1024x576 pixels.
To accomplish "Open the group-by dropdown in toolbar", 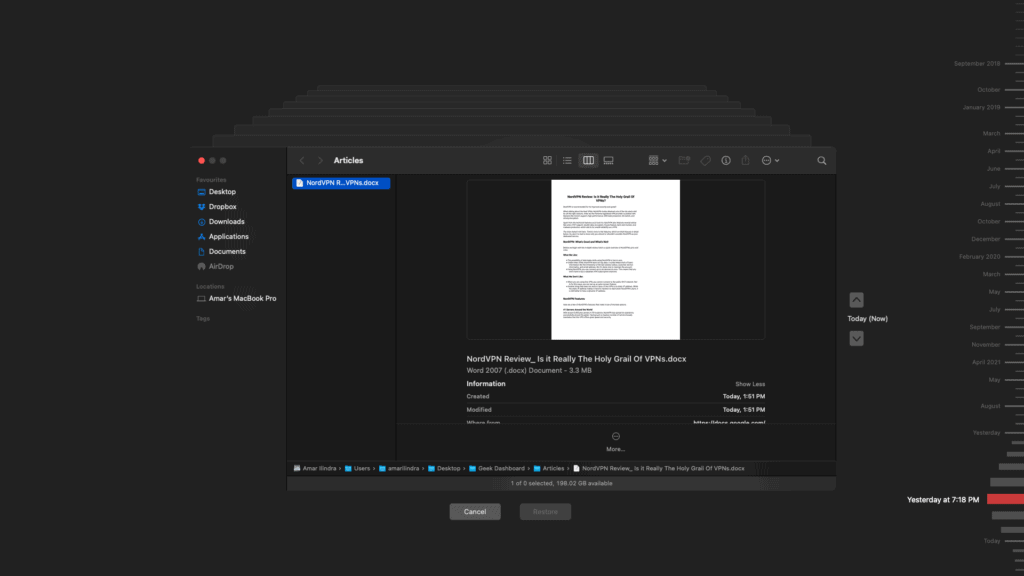I will tap(658, 161).
